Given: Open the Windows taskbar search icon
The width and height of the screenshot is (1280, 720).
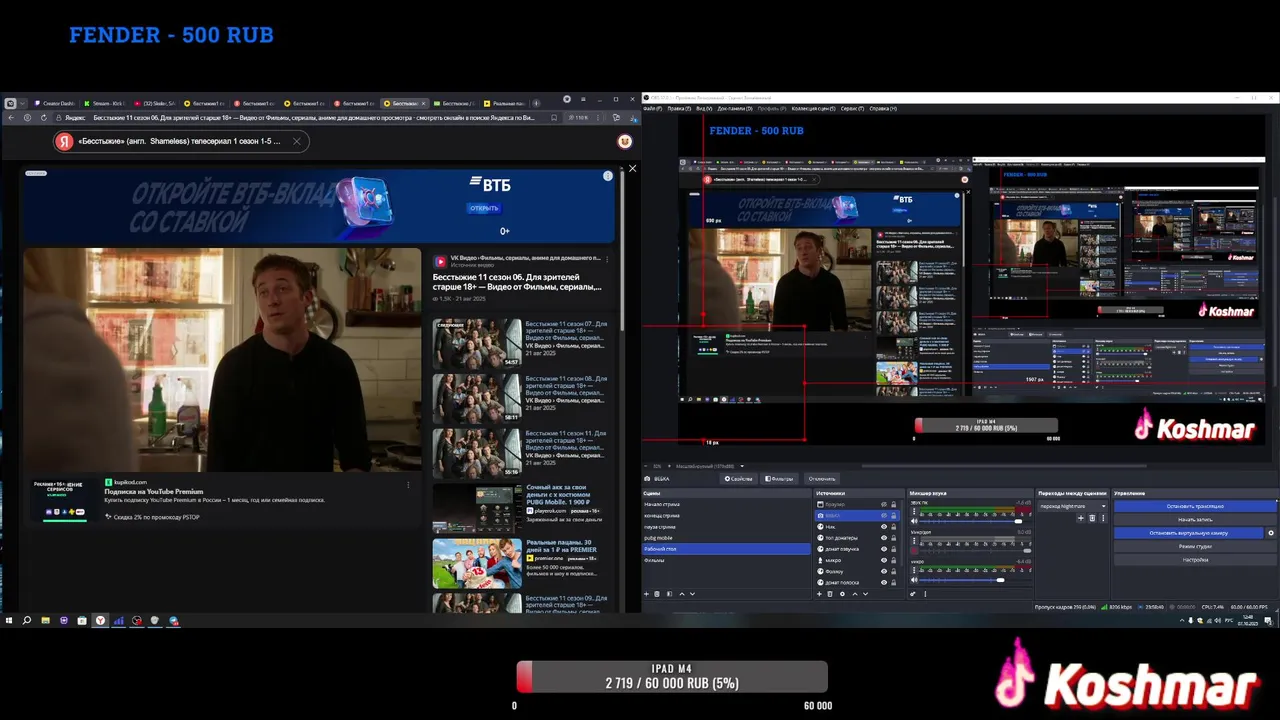Looking at the screenshot, I should pyautogui.click(x=26, y=621).
